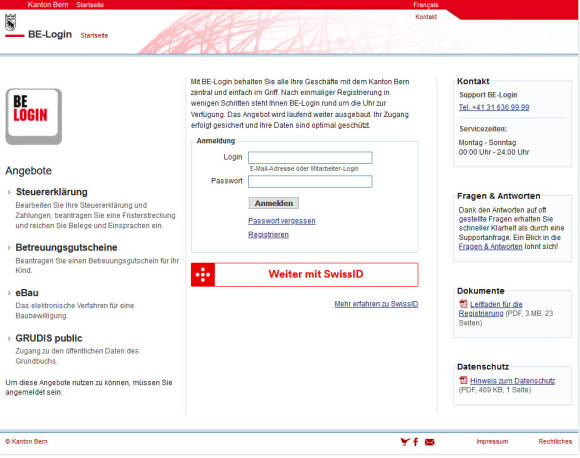Image resolution: width=580 pixels, height=458 pixels.
Task: Open Passwort vergessen link
Action: tap(282, 221)
